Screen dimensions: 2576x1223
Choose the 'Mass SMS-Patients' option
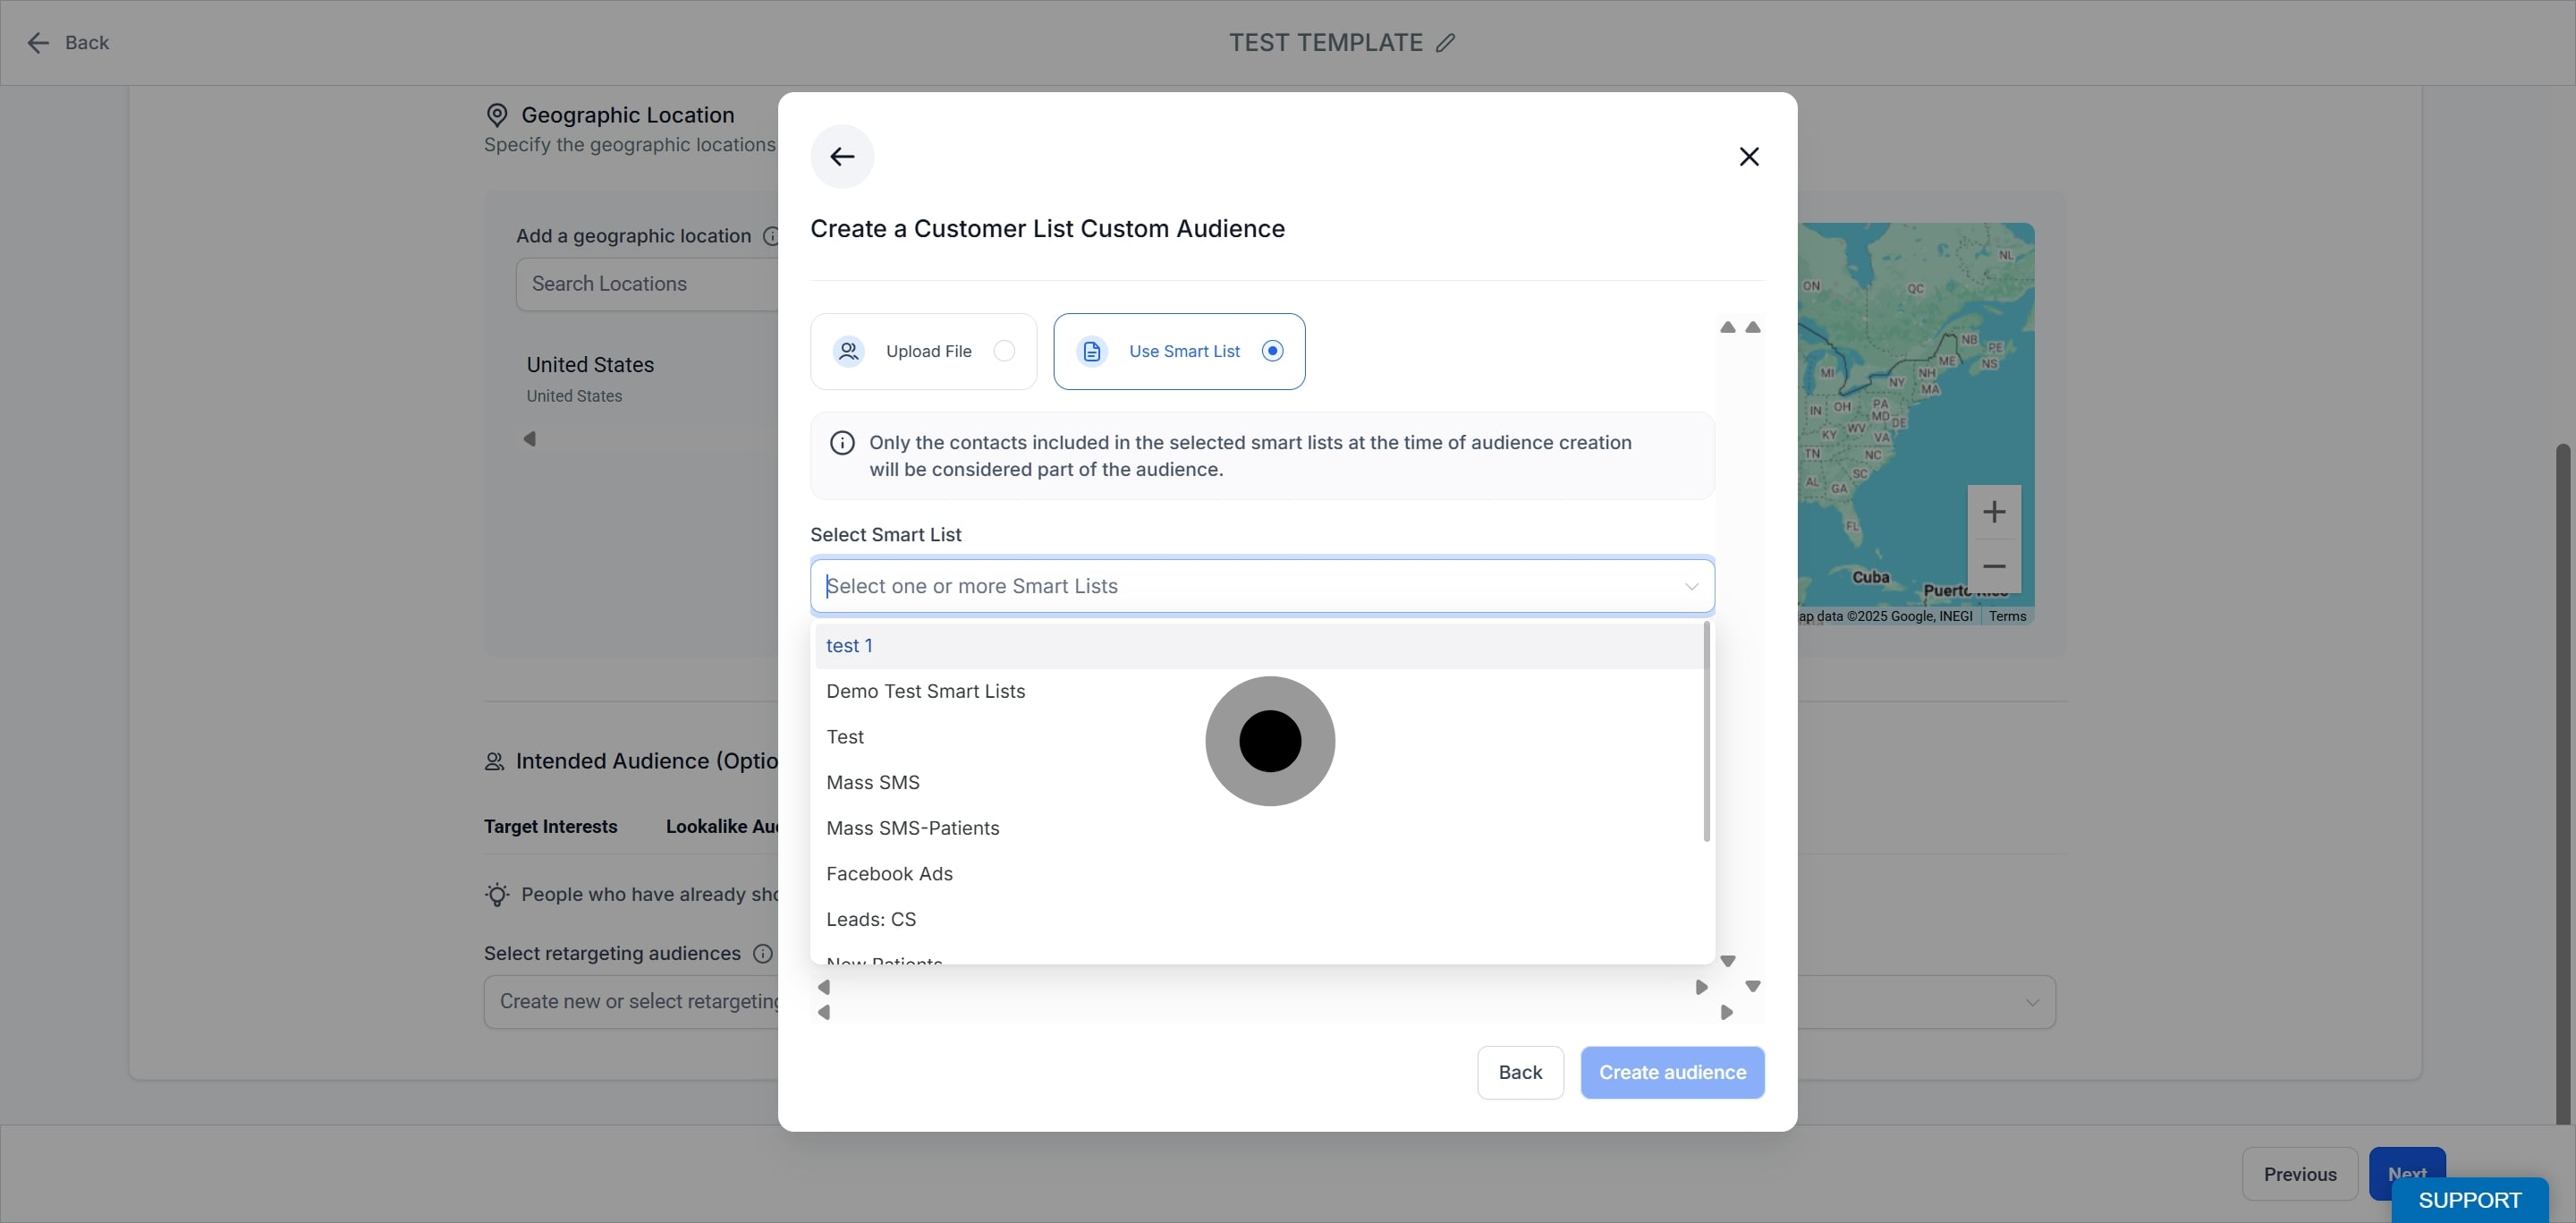[x=1259, y=828]
